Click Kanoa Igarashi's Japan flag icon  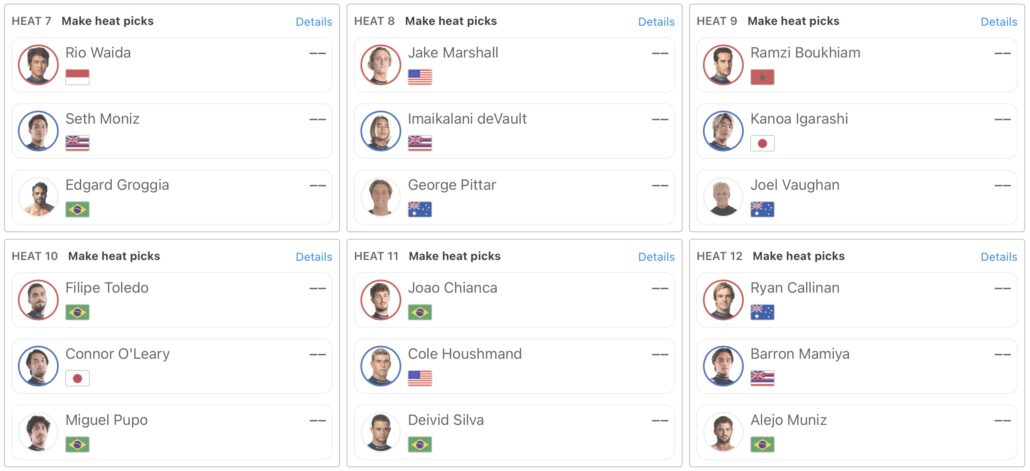763,143
